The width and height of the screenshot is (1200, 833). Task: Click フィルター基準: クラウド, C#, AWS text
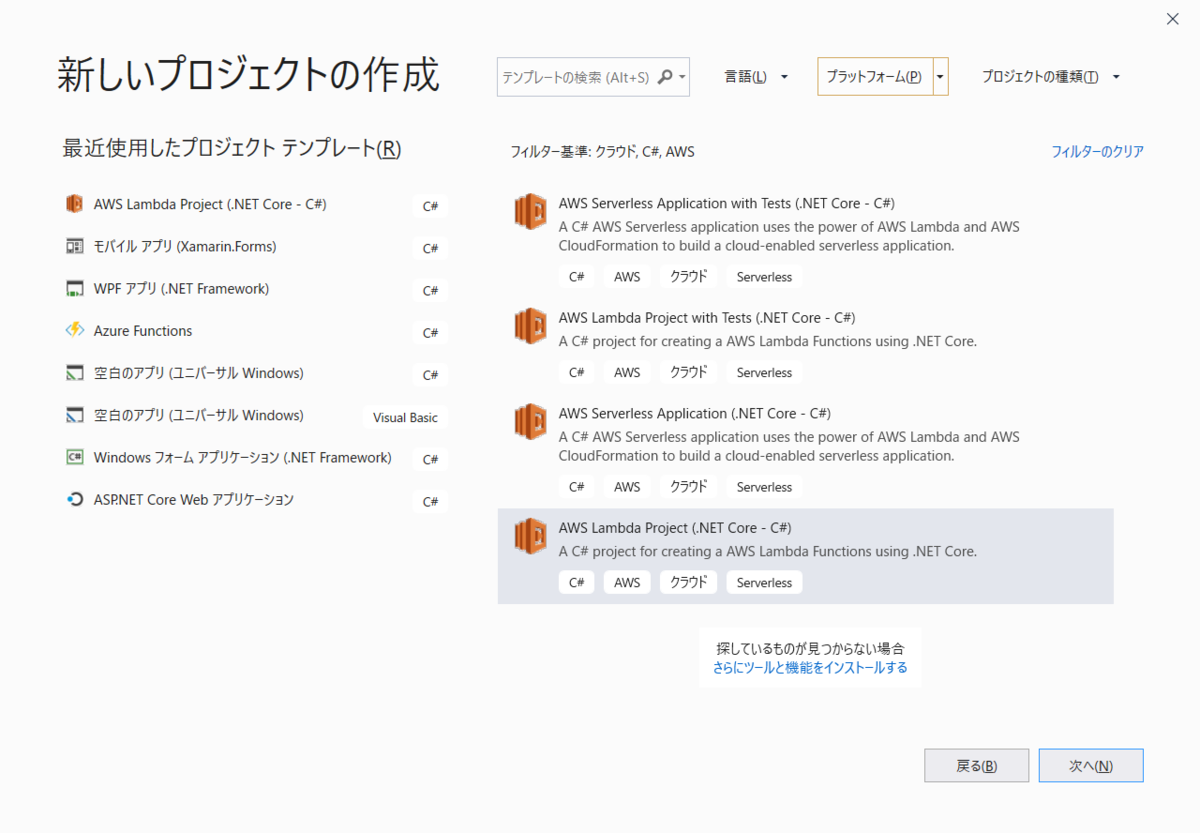pos(602,152)
